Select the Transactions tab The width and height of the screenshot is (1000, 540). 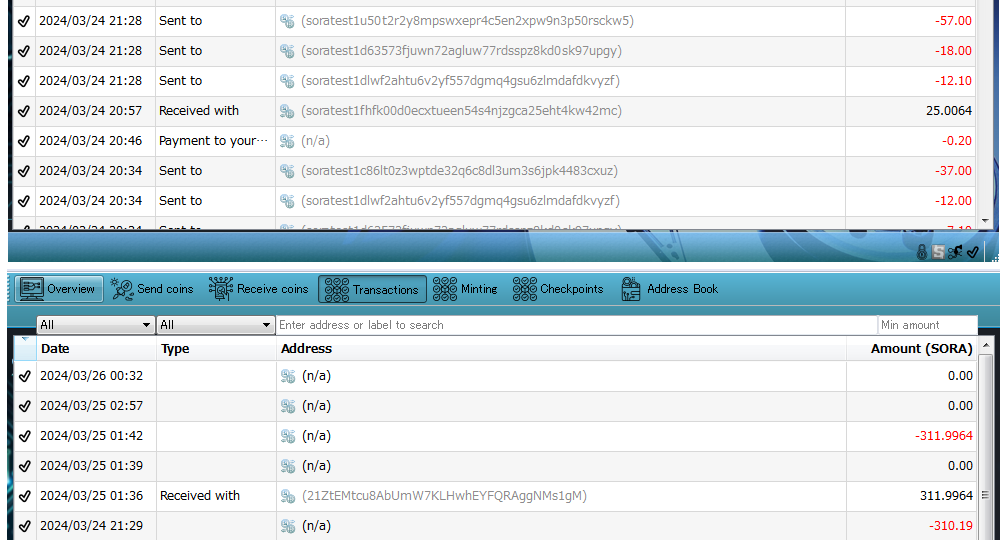(372, 289)
